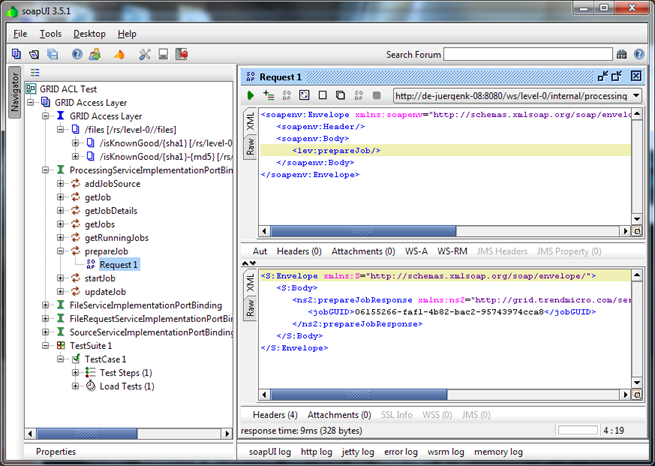The height and width of the screenshot is (466, 655).
Task: Expand FileServiceImplementationPortBinding tree node
Action: (x=46, y=305)
